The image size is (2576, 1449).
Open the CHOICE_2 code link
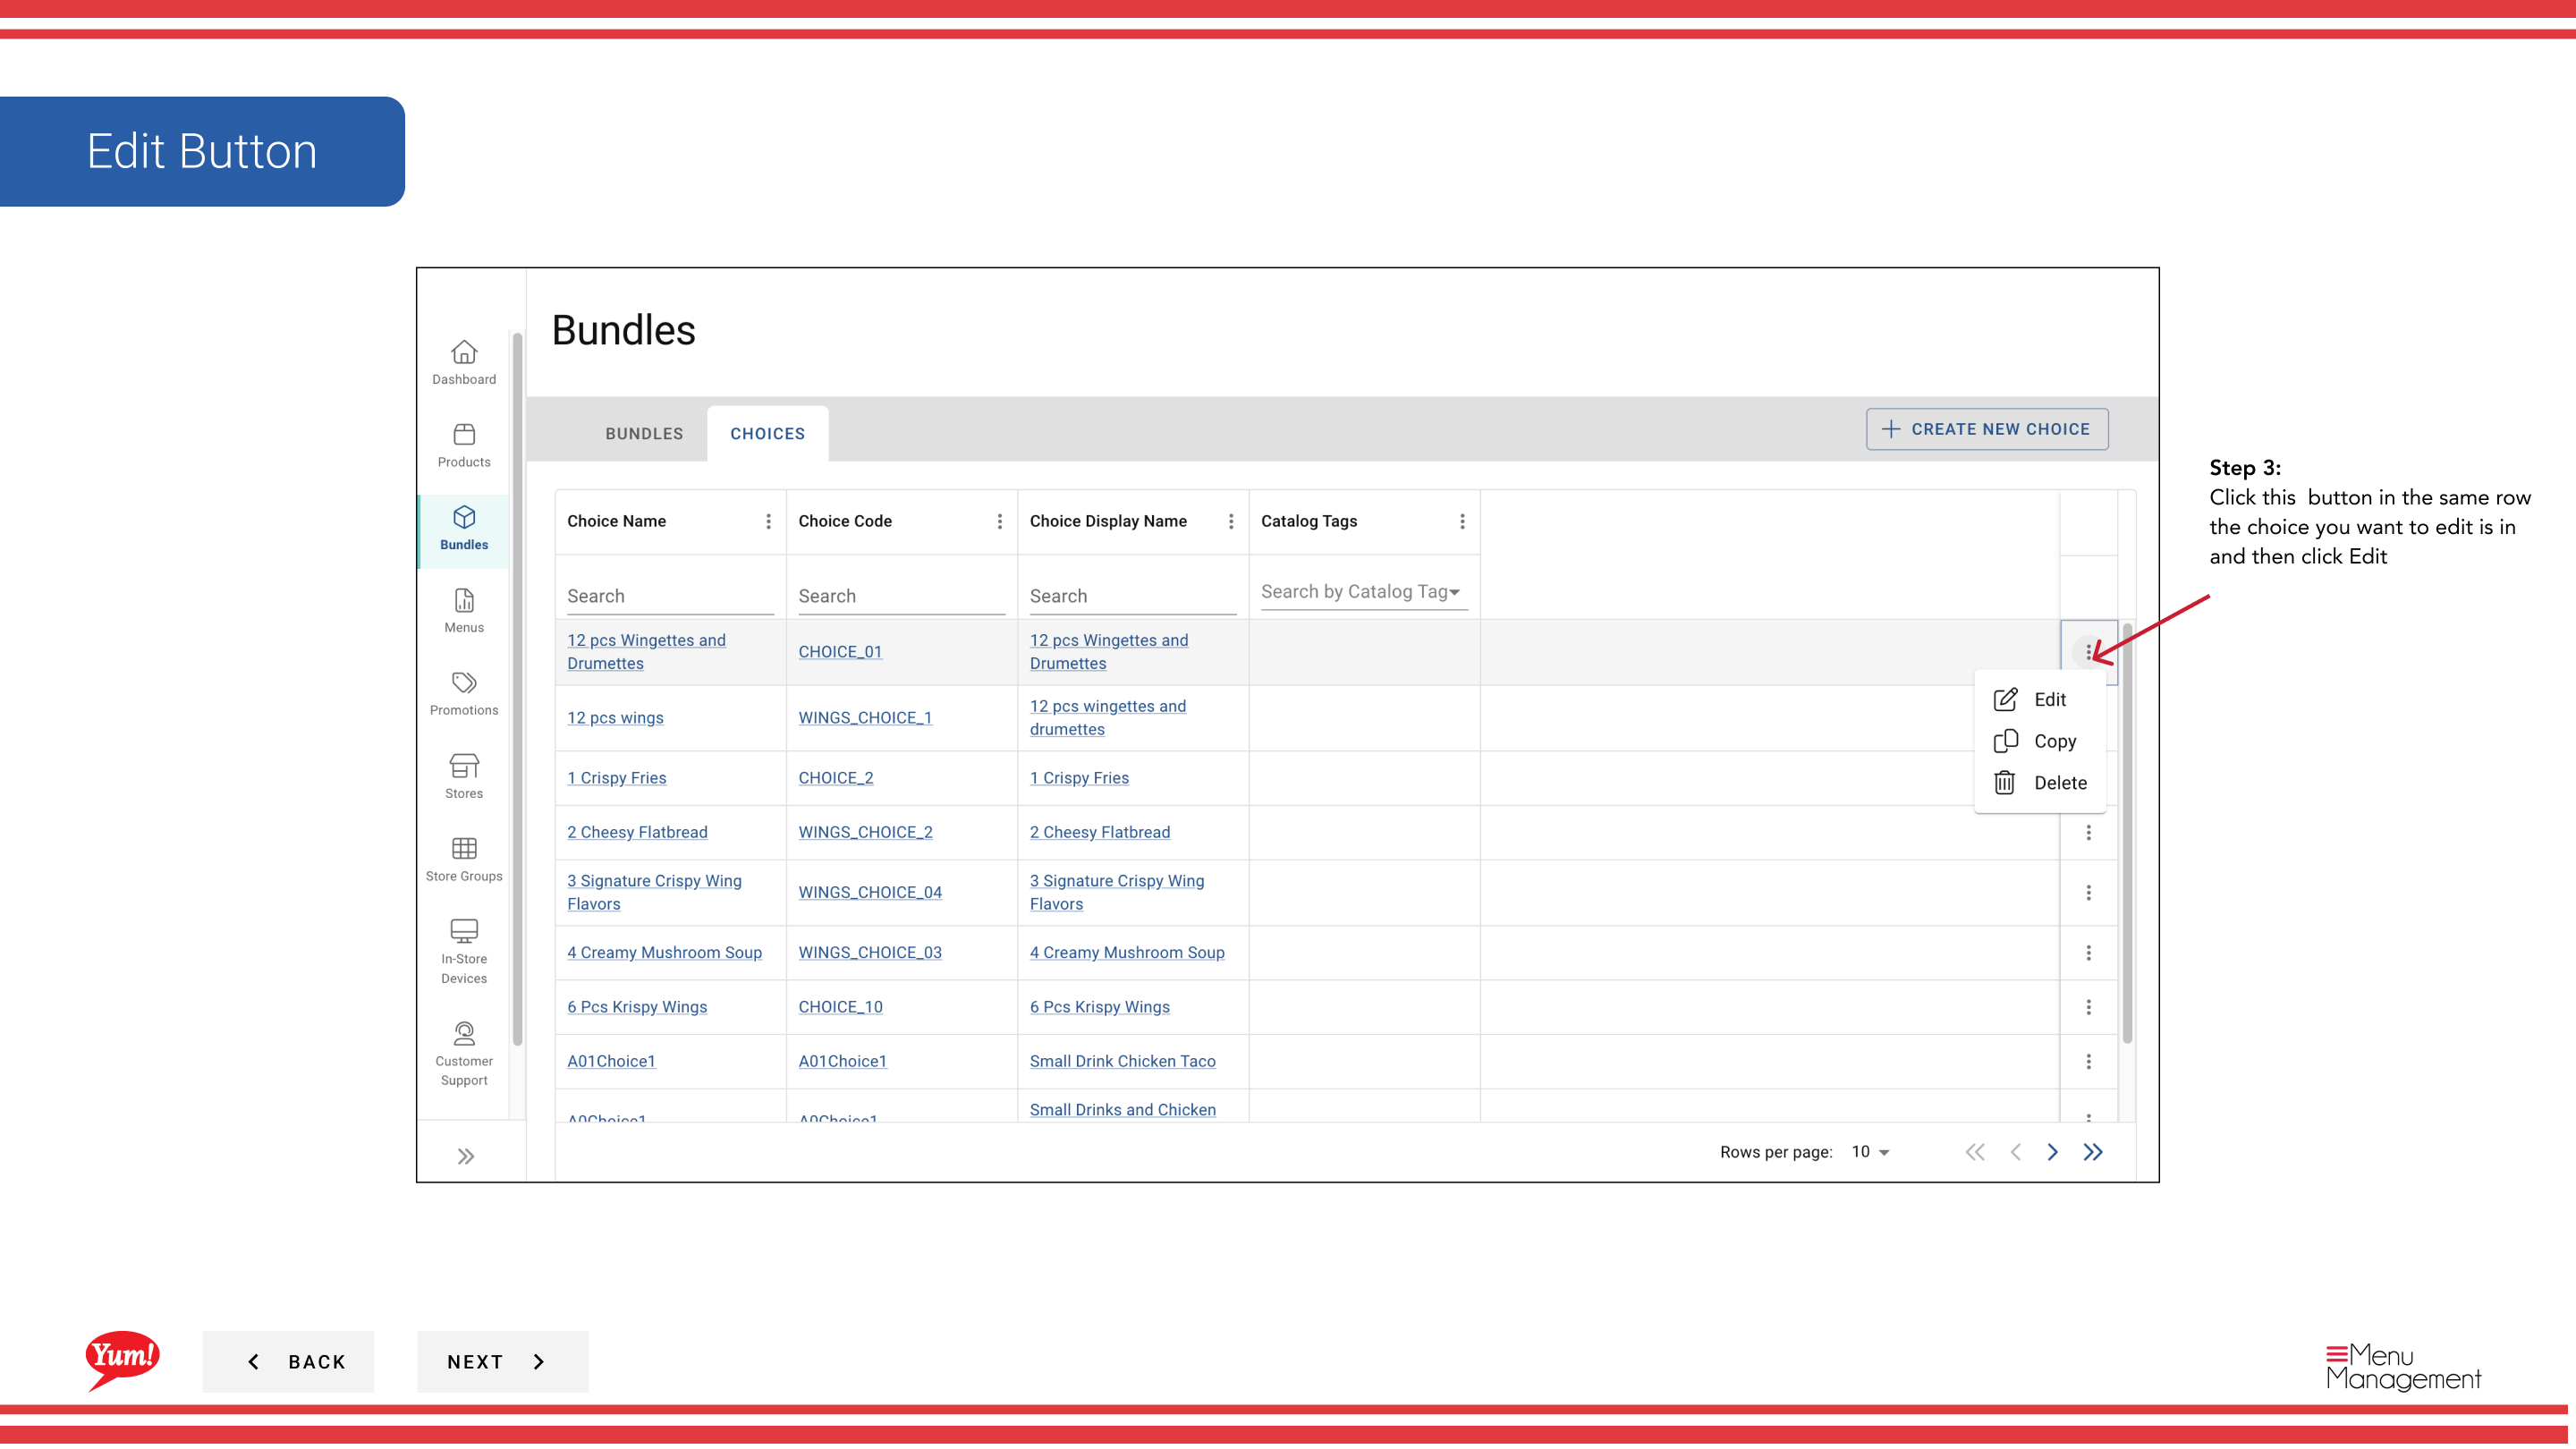click(x=836, y=778)
